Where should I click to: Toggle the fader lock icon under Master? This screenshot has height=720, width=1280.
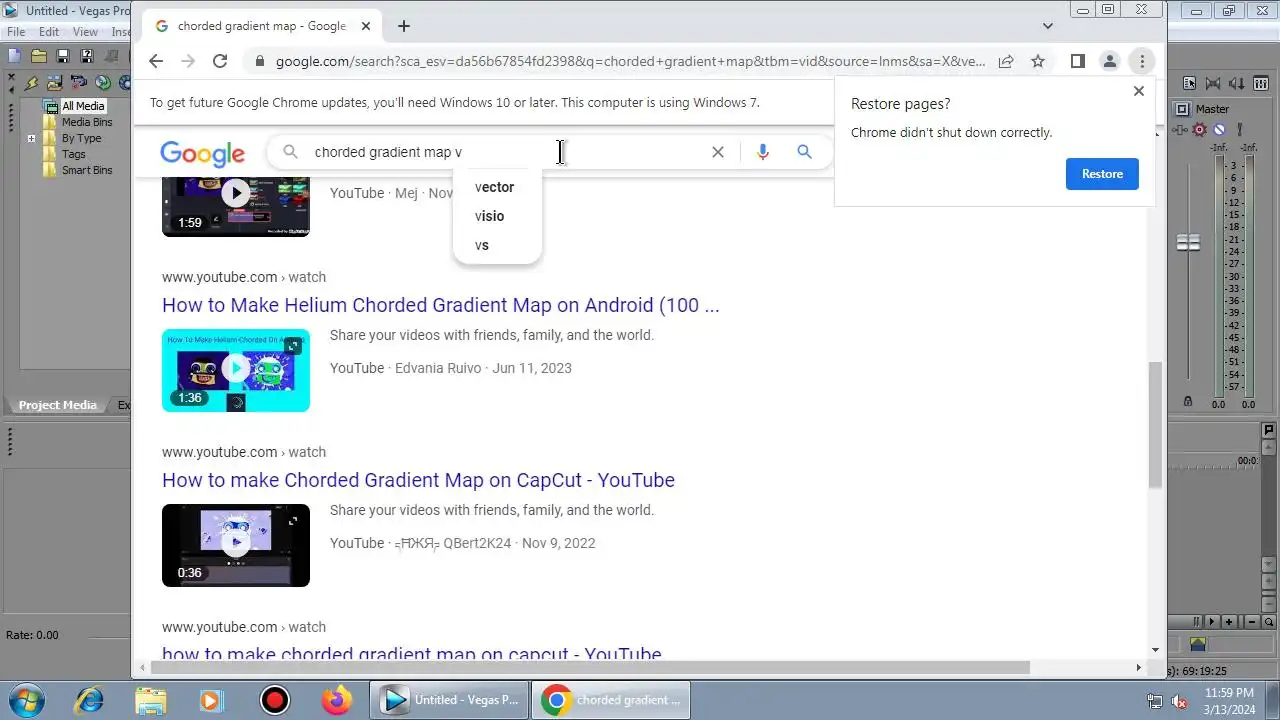[1188, 401]
